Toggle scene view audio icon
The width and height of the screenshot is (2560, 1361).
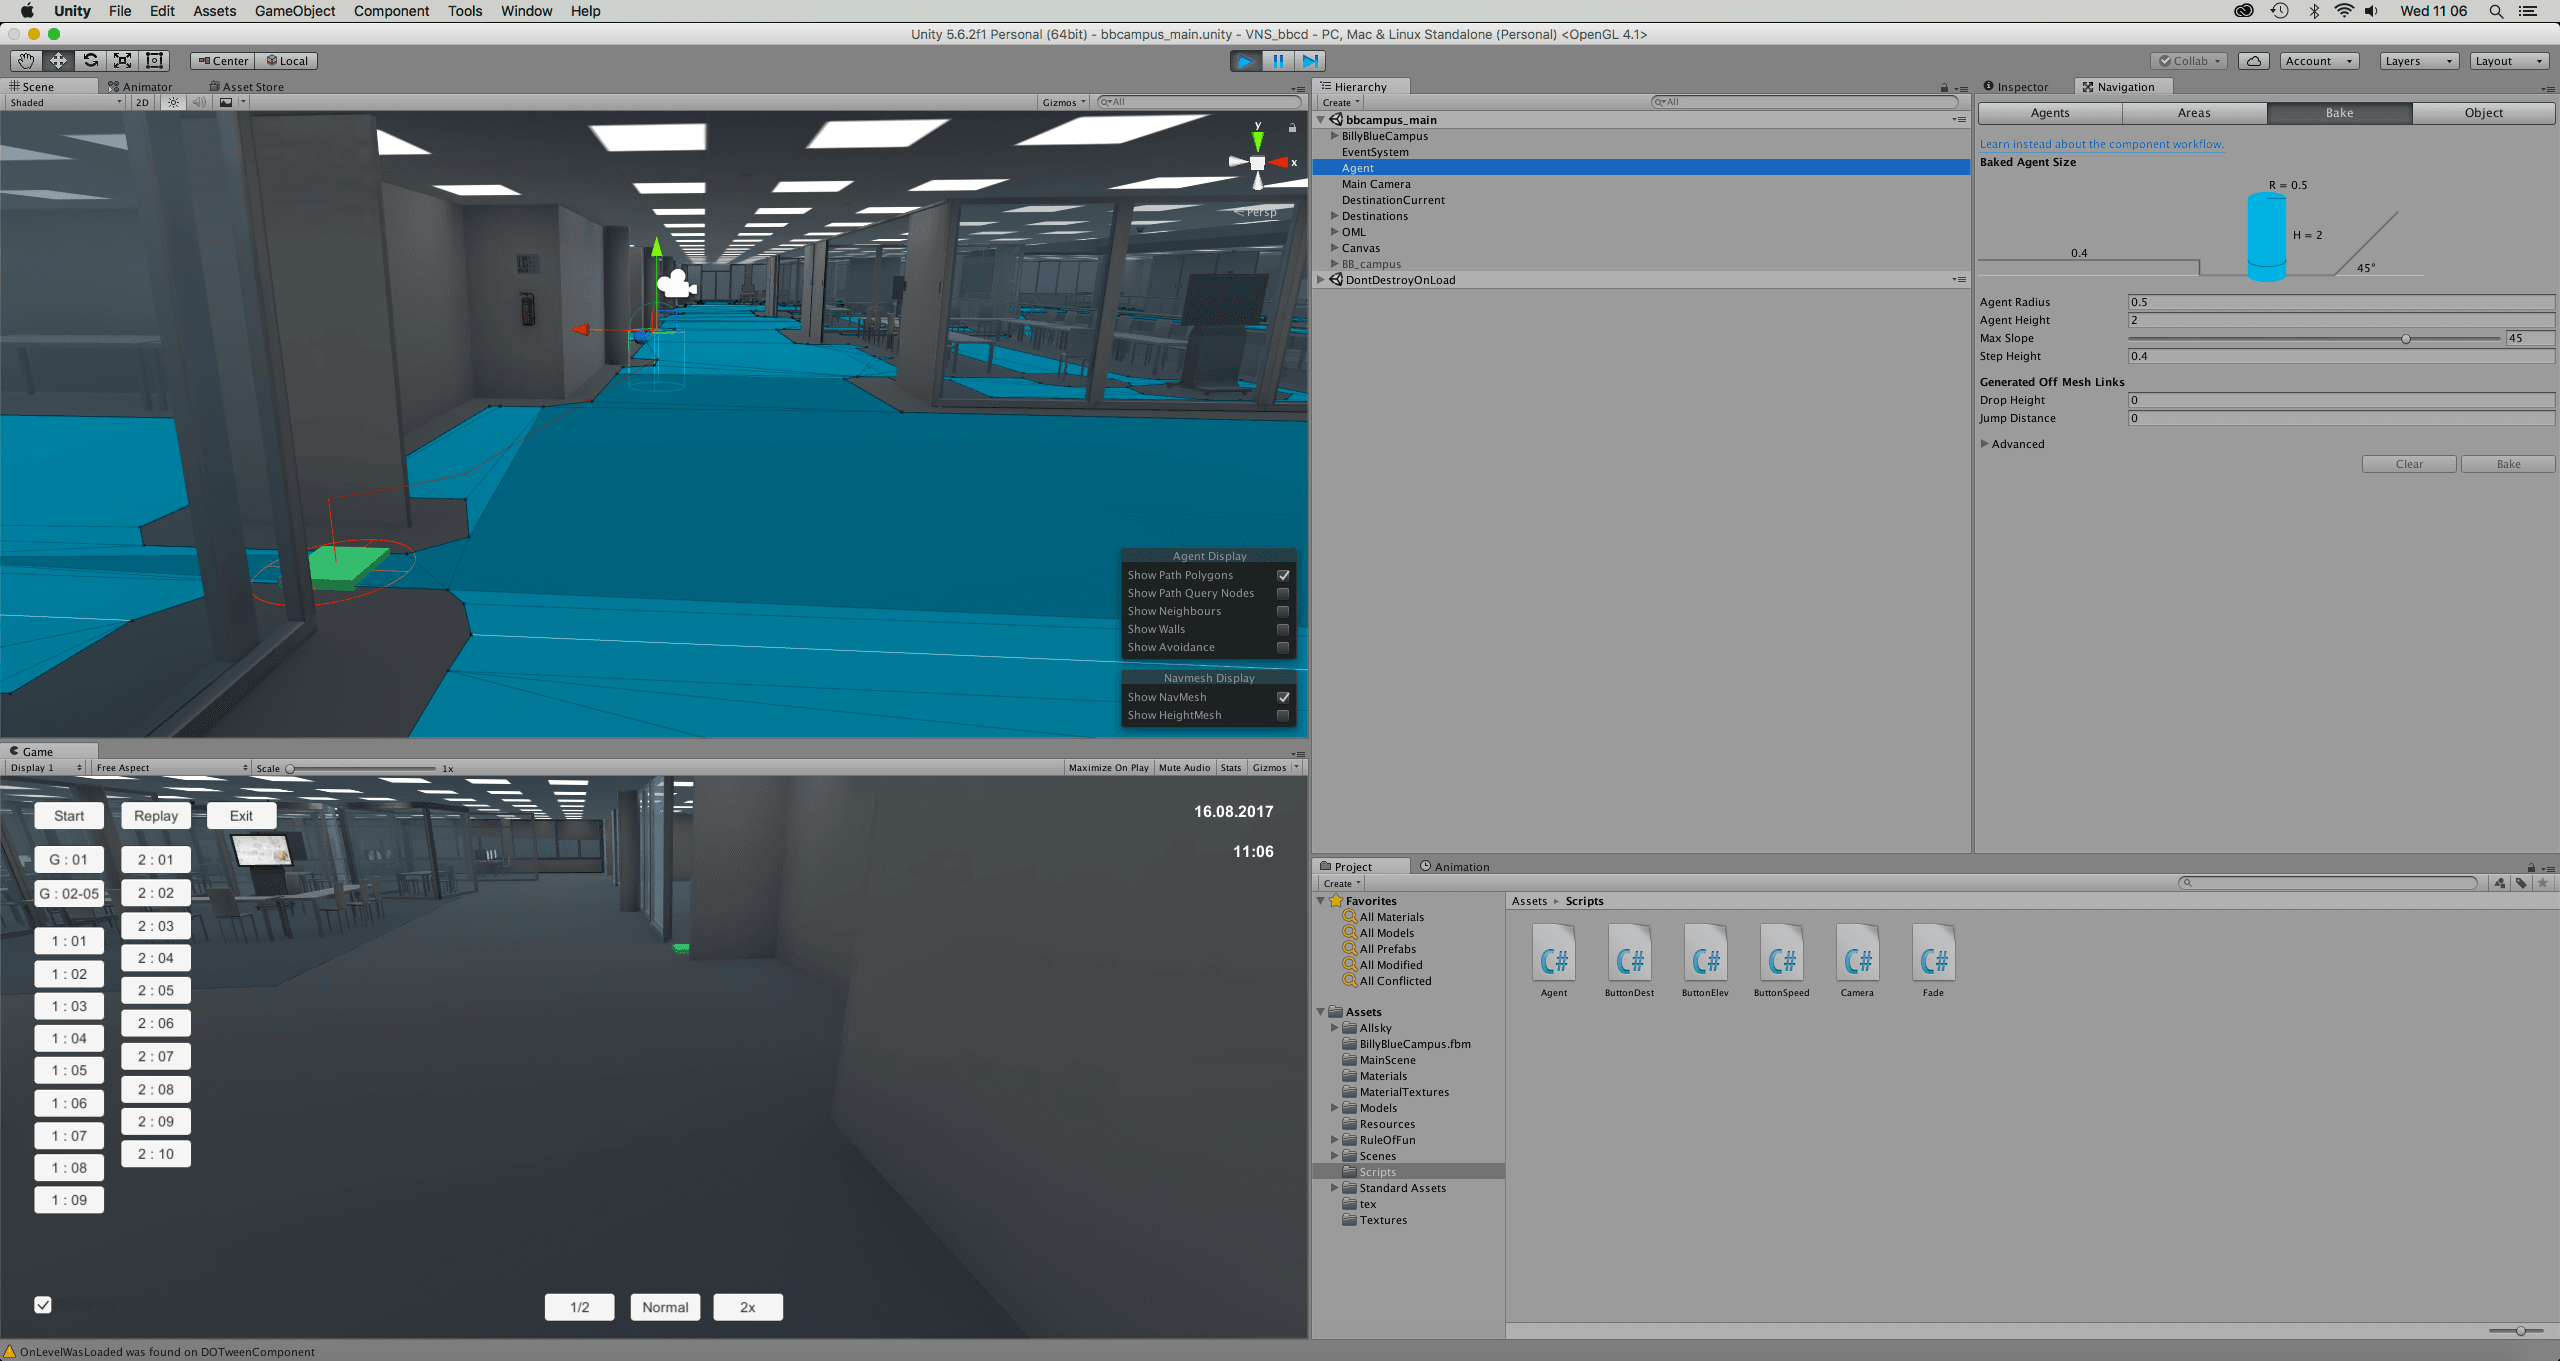click(x=199, y=102)
